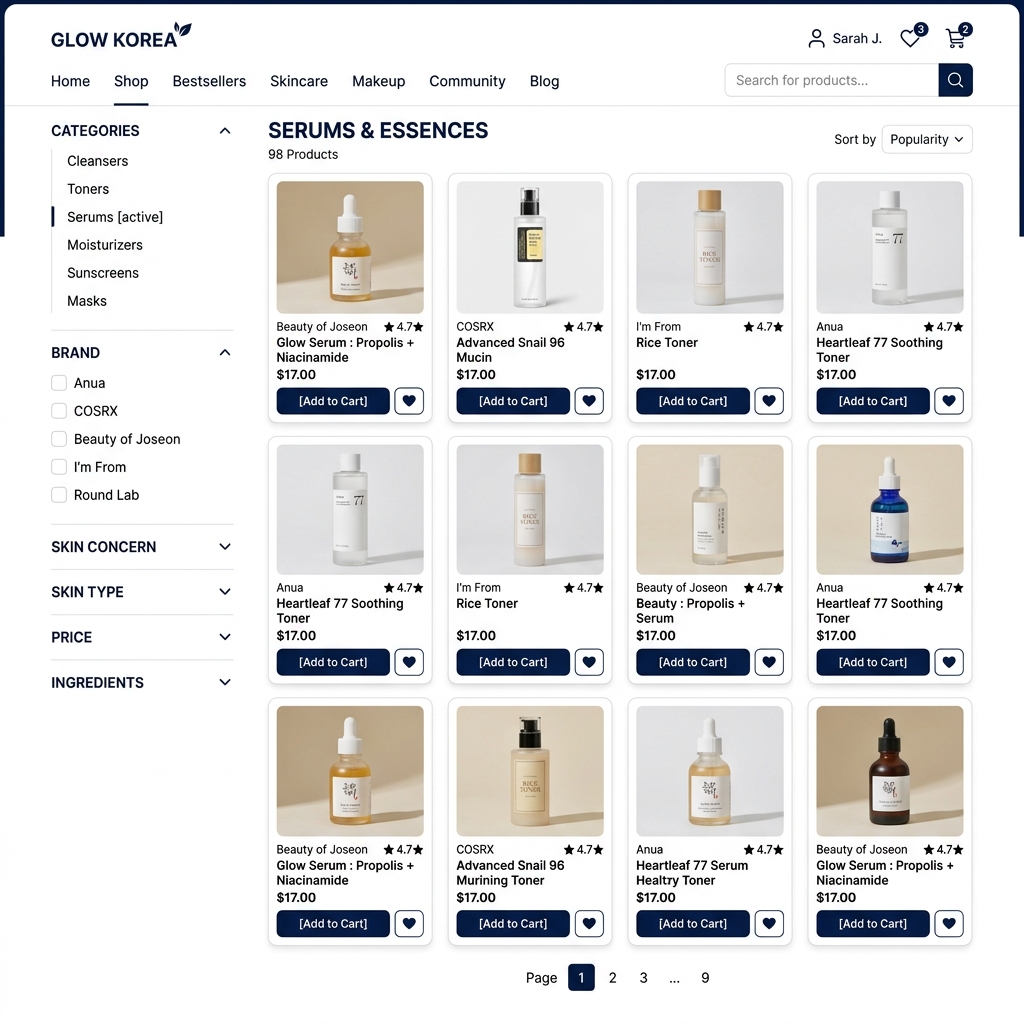Check the Anua brand filter
The image size is (1024, 1024).
pos(59,383)
